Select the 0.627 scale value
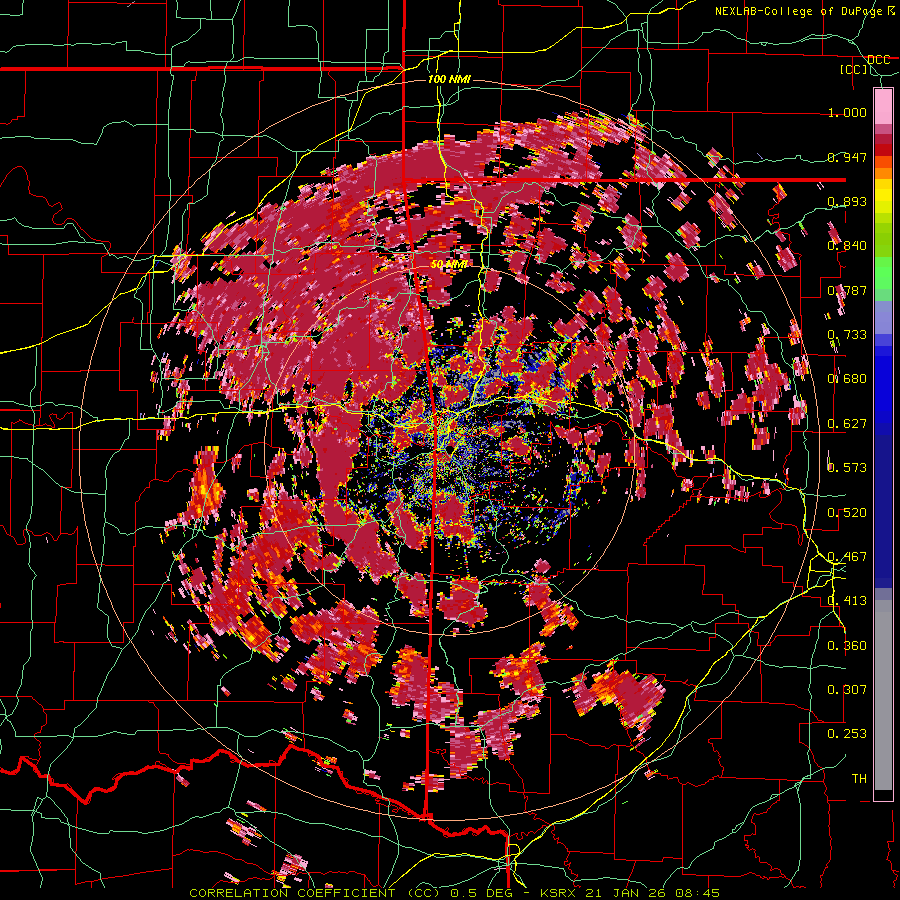Viewport: 900px width, 900px height. (847, 424)
